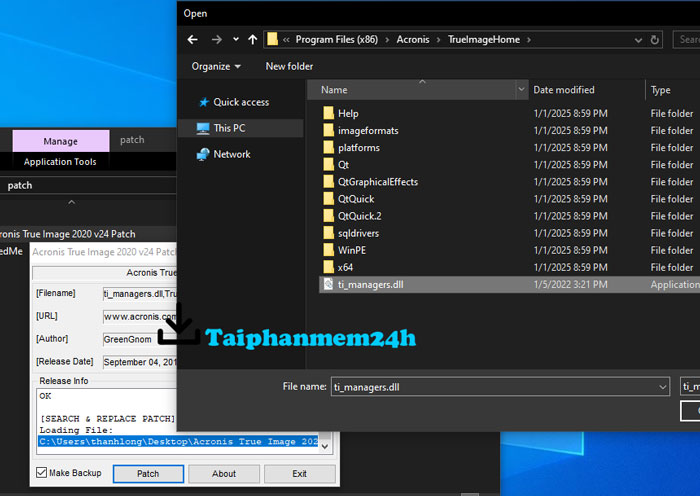Click the Filename field in patcher
700x496 pixels.
(x=140, y=293)
